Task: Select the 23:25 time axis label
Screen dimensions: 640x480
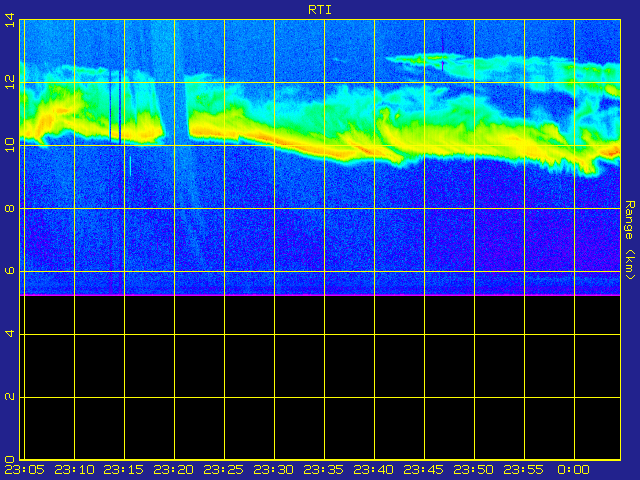Action: coord(224,470)
